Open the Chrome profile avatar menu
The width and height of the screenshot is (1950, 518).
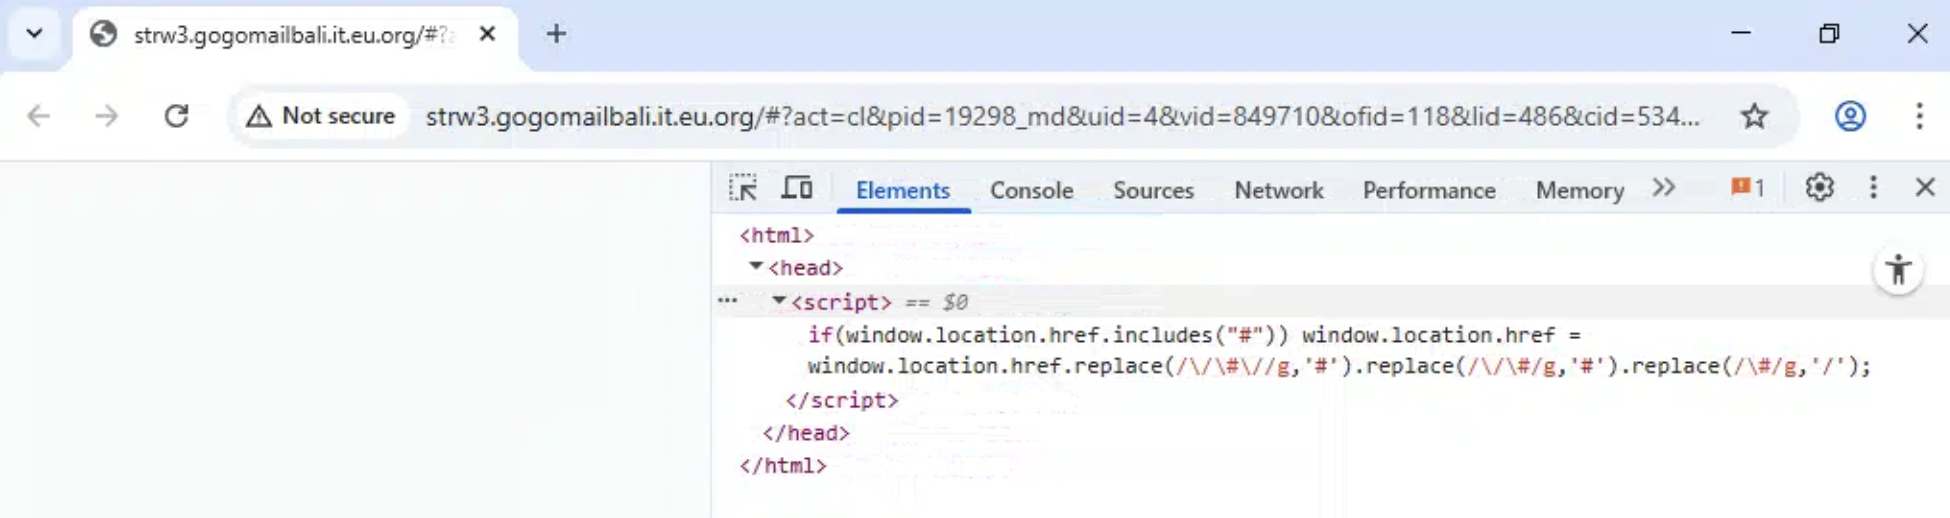[x=1850, y=116]
